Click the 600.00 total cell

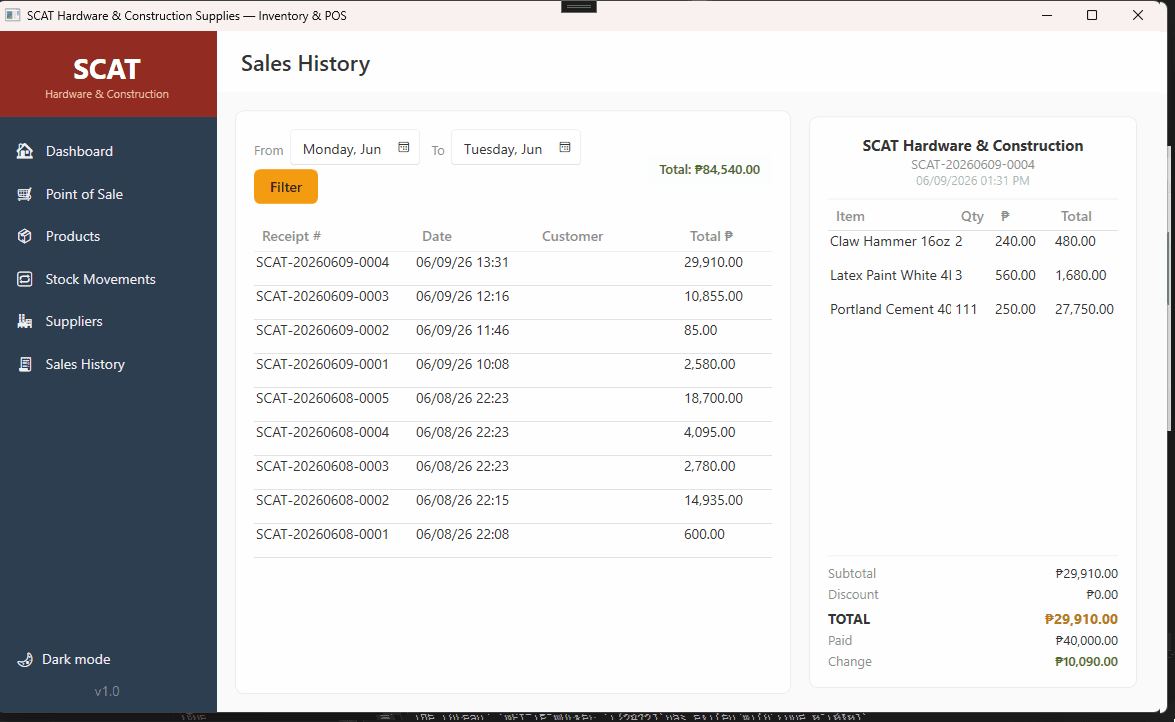704,534
